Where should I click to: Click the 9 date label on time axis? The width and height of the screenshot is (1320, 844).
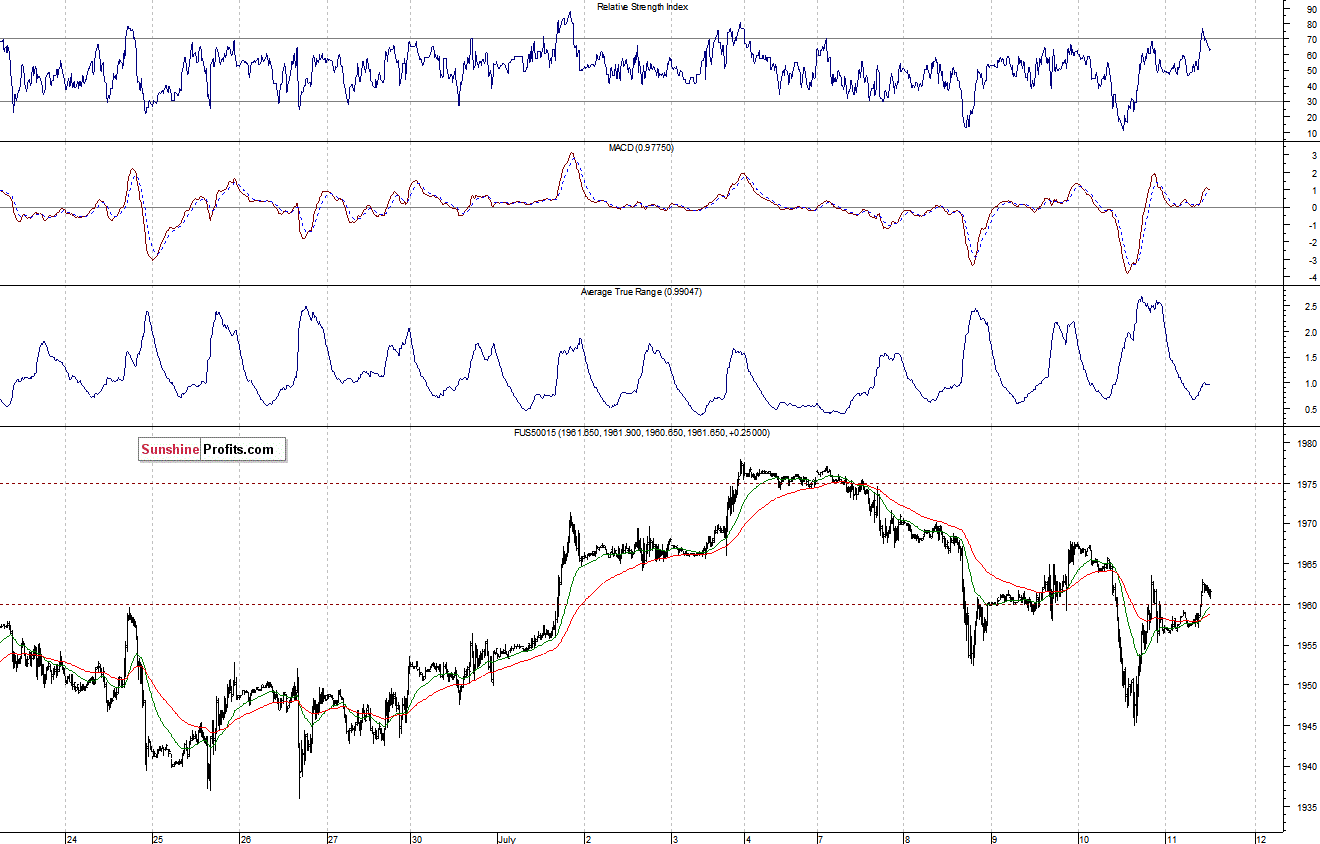[995, 838]
